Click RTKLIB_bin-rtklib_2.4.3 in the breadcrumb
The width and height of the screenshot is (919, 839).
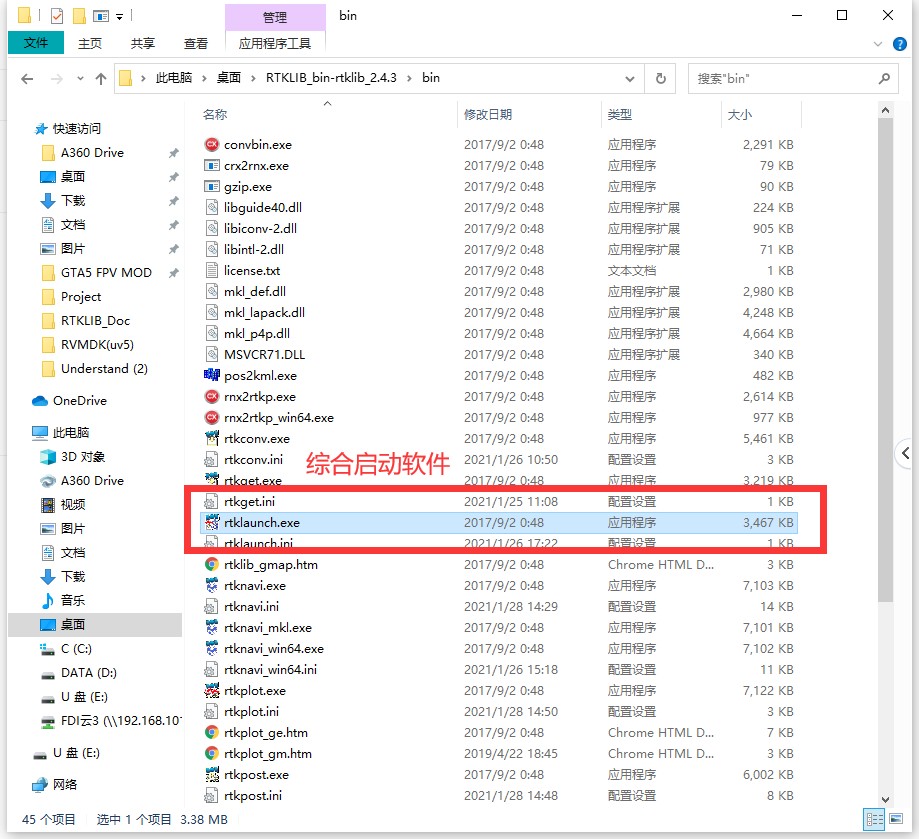point(331,78)
